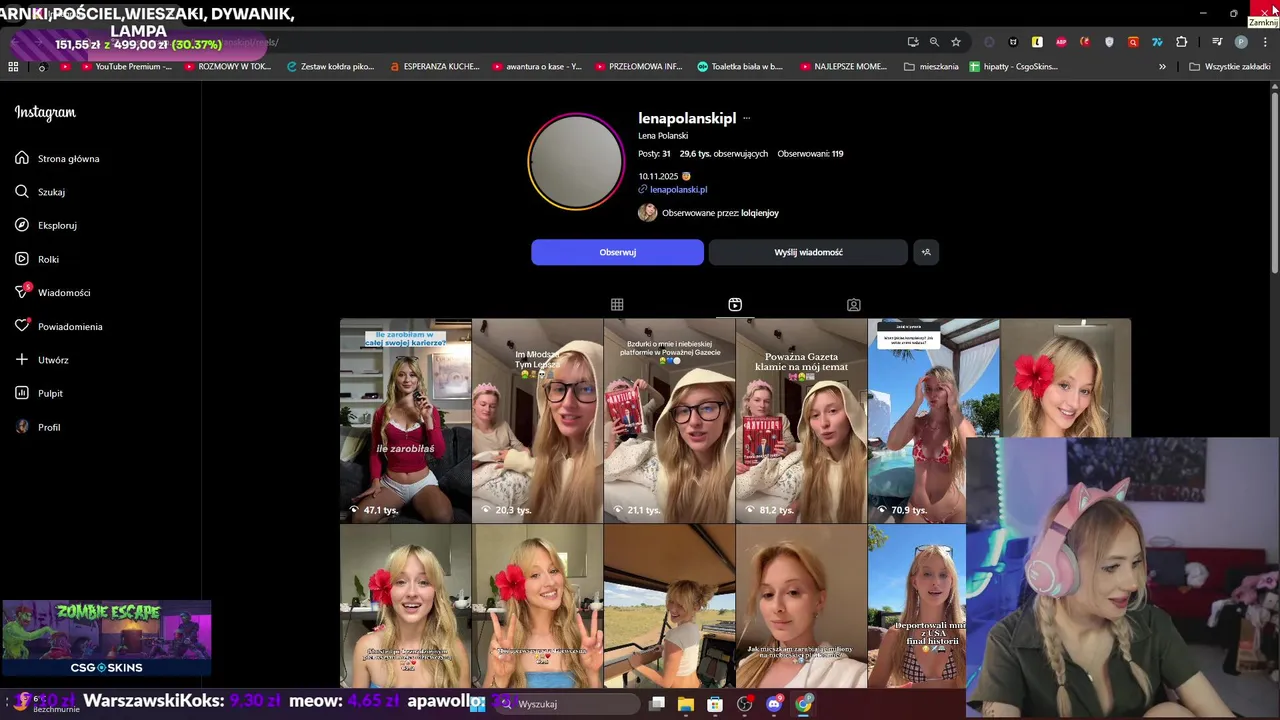This screenshot has width=1280, height=720.
Task: Open Chrome three-dot menu
Action: tap(1264, 42)
